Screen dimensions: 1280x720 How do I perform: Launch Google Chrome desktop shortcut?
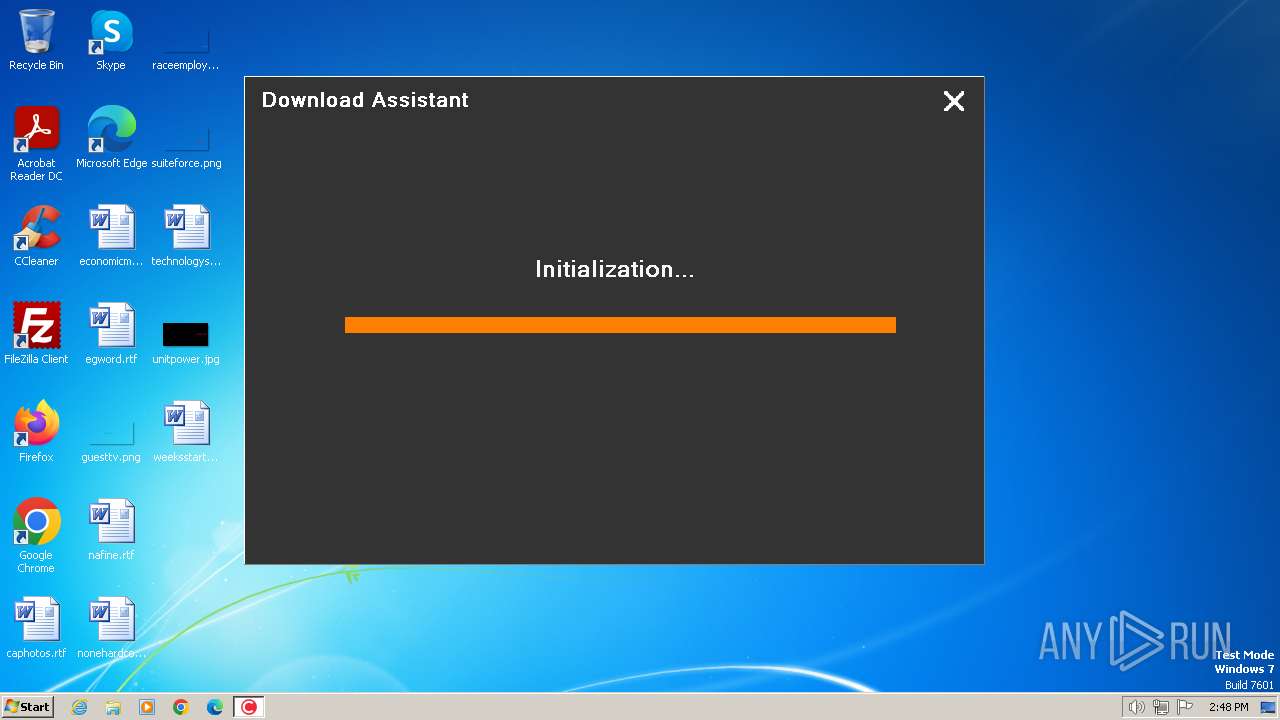[x=36, y=536]
